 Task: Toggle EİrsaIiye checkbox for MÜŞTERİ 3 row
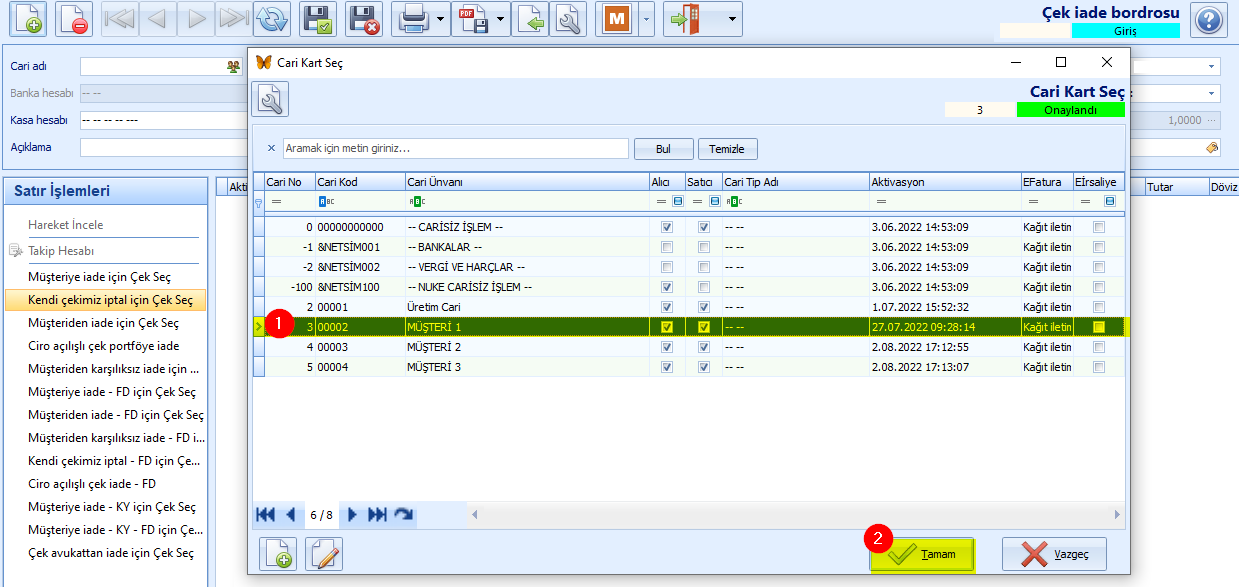pyautogui.click(x=1099, y=367)
